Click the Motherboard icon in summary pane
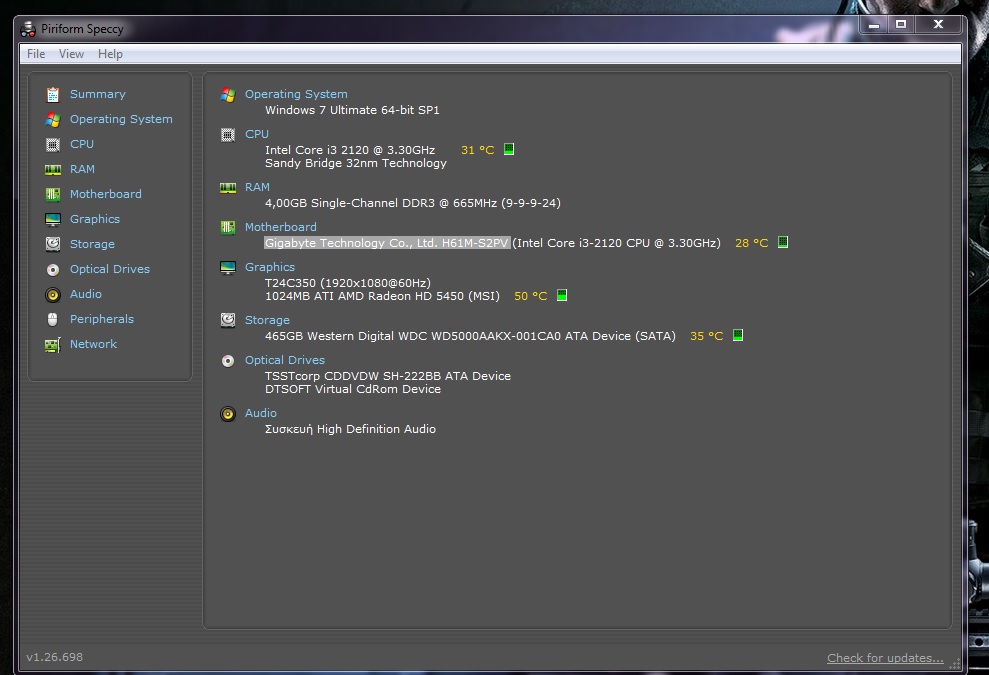This screenshot has height=675, width=989. (x=228, y=227)
